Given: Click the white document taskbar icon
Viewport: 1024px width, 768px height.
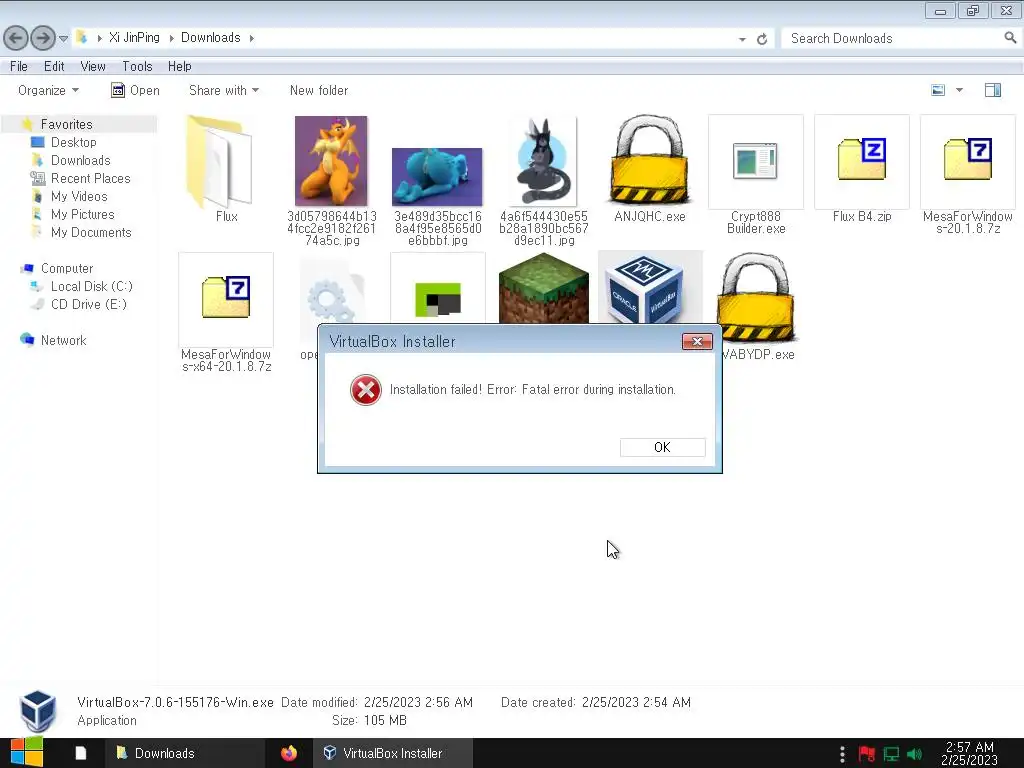Looking at the screenshot, I should click(80, 753).
